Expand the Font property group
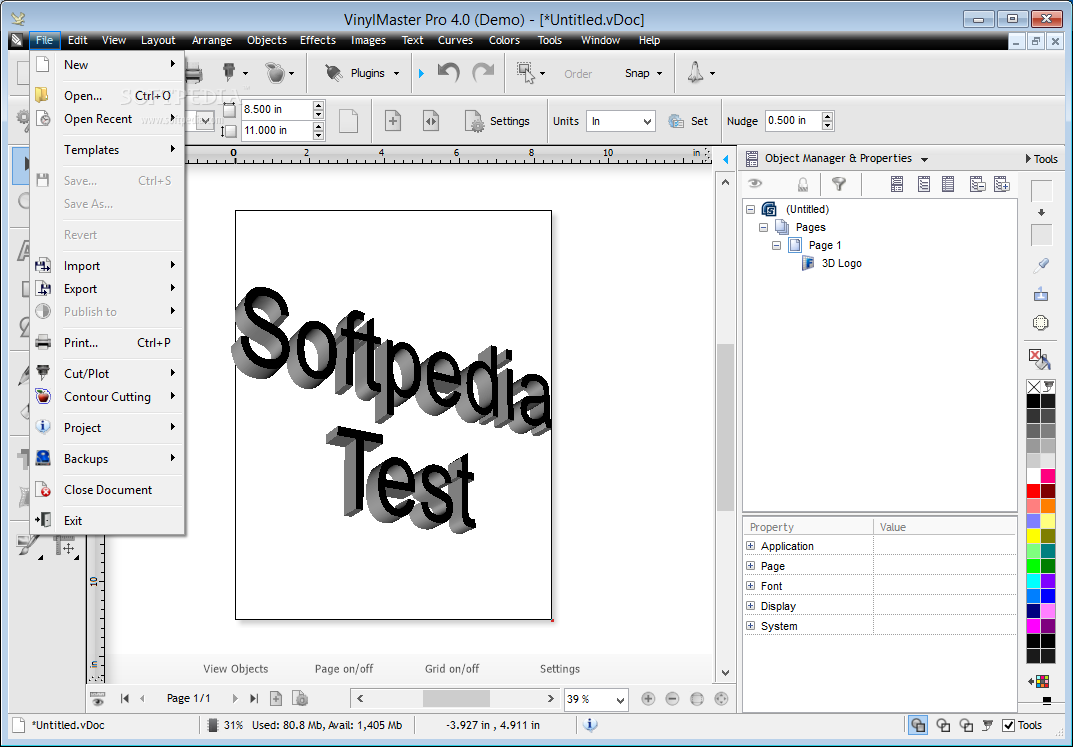 (x=751, y=586)
